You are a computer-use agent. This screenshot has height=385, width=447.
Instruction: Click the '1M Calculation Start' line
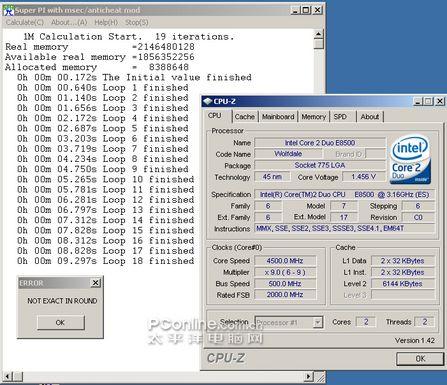coord(129,37)
